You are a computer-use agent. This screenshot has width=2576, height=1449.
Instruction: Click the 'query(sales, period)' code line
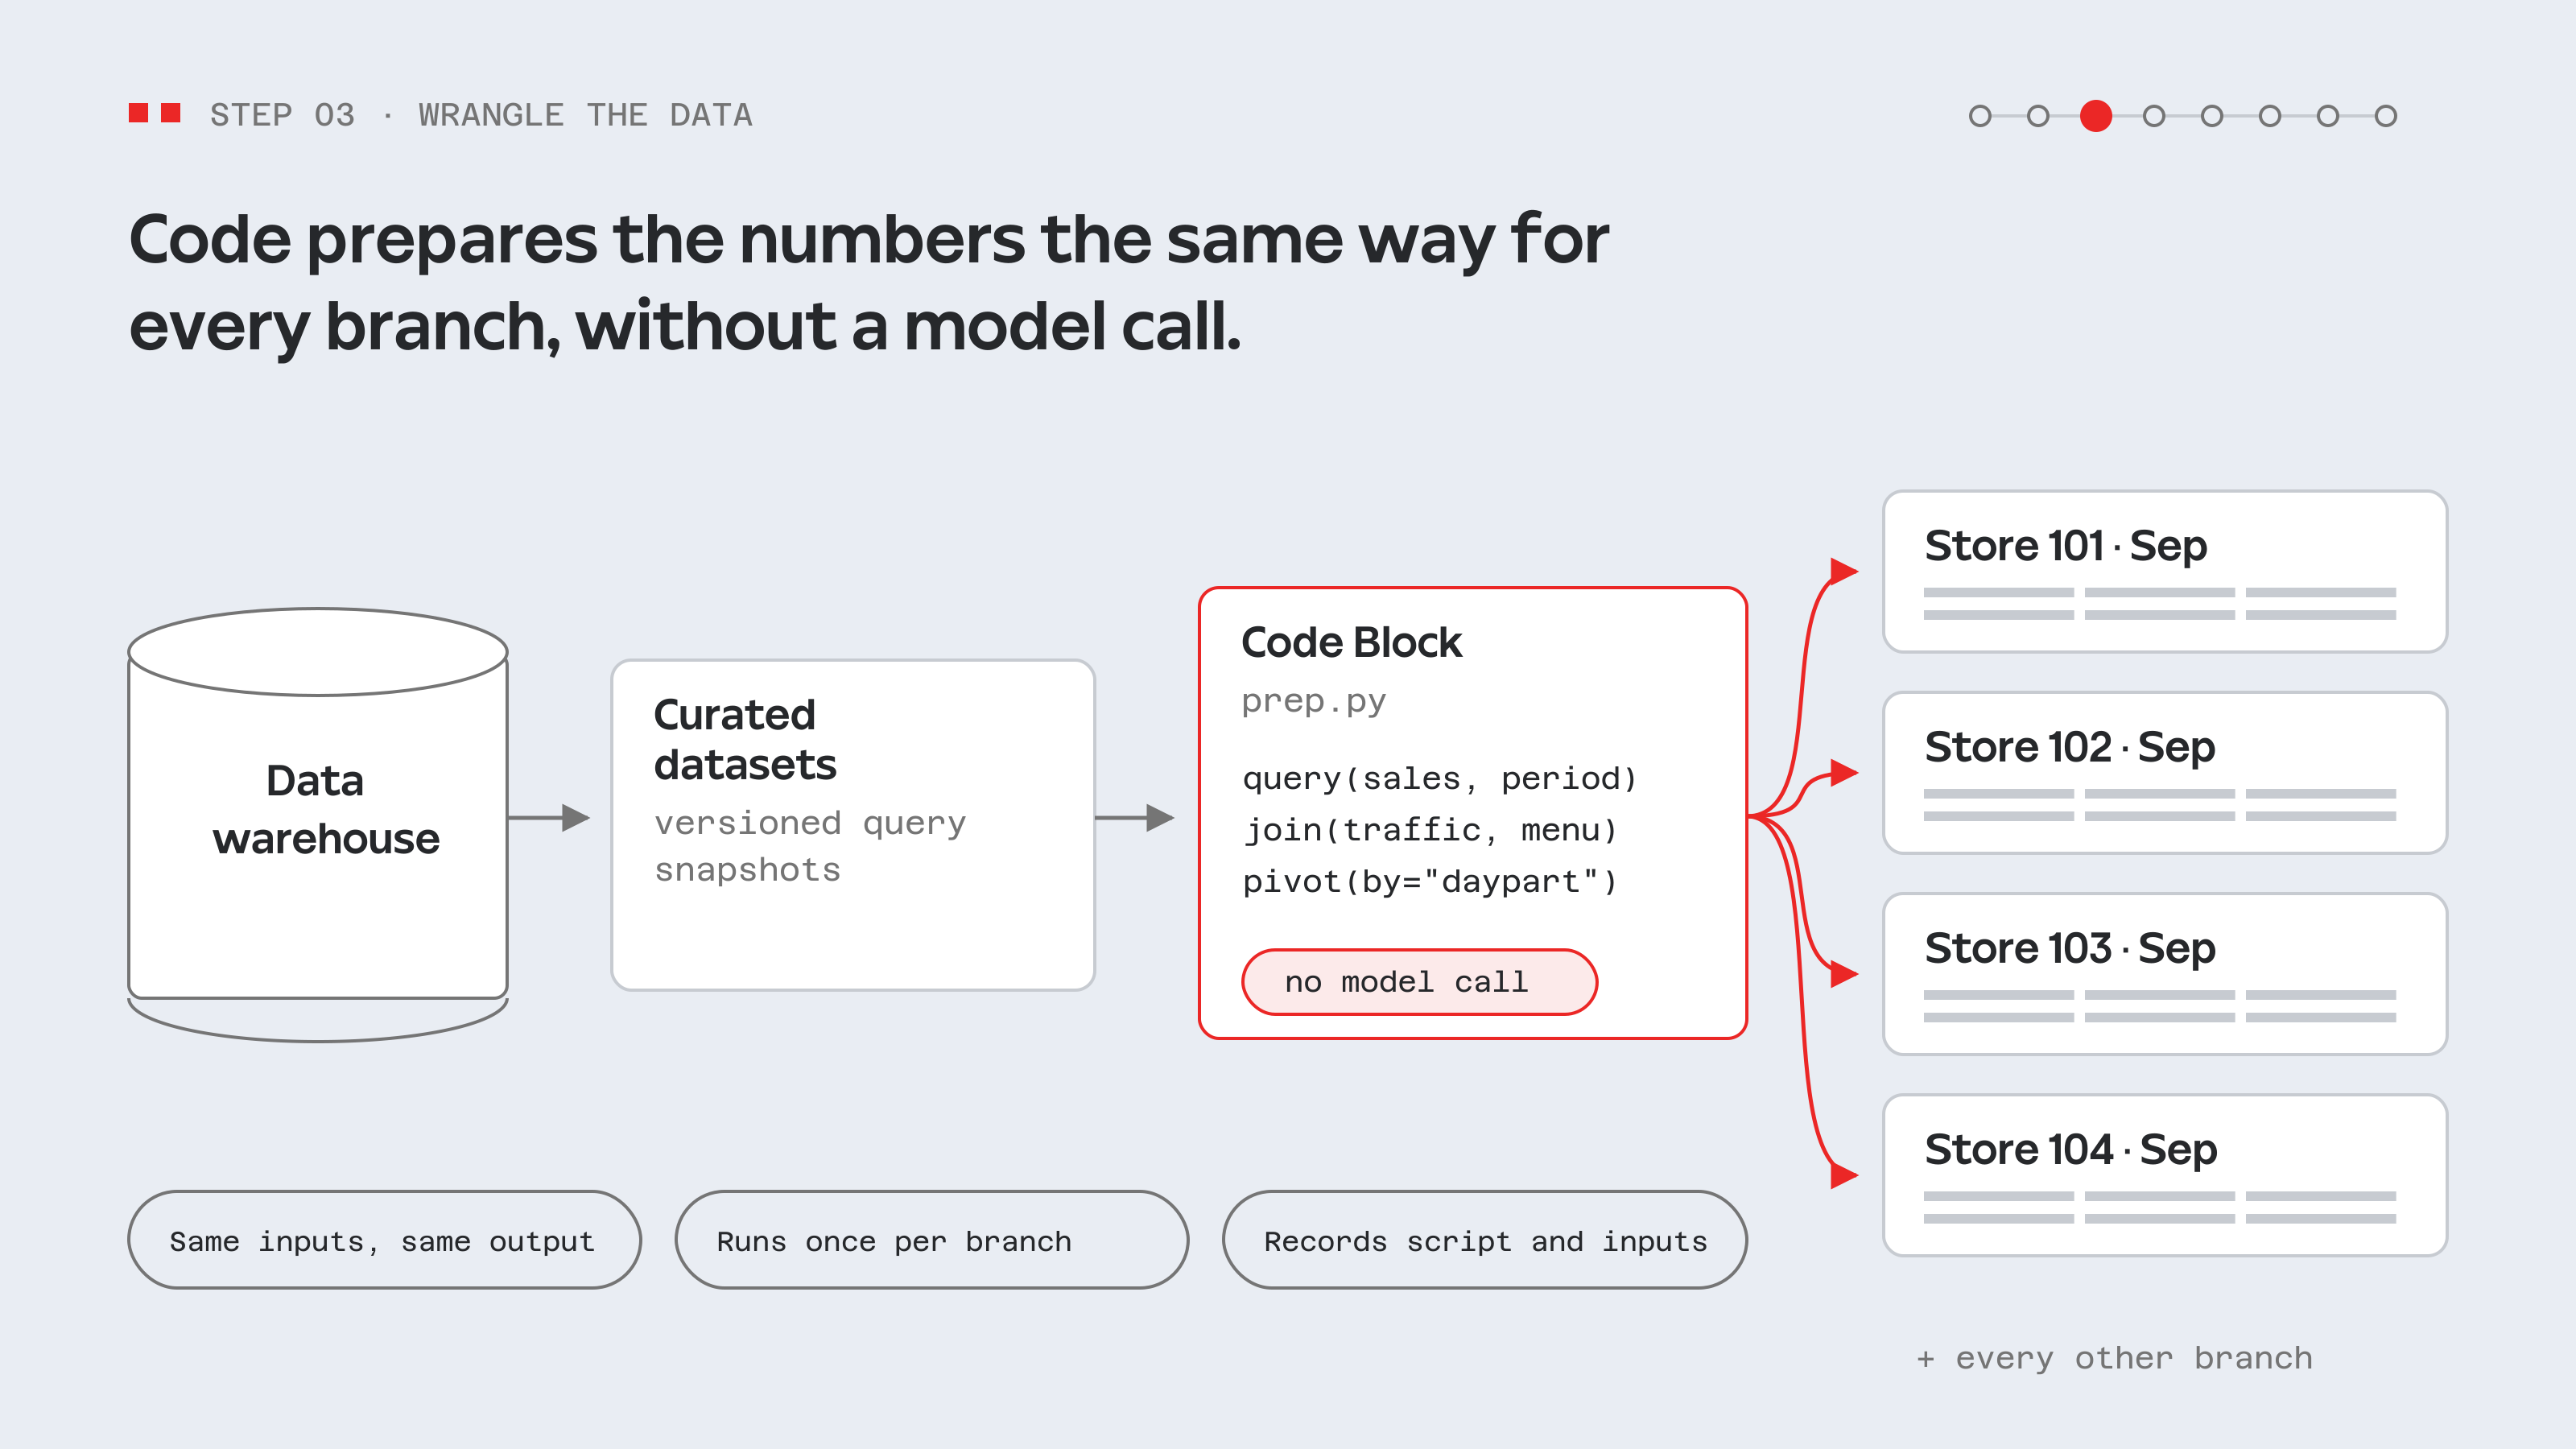(1439, 778)
